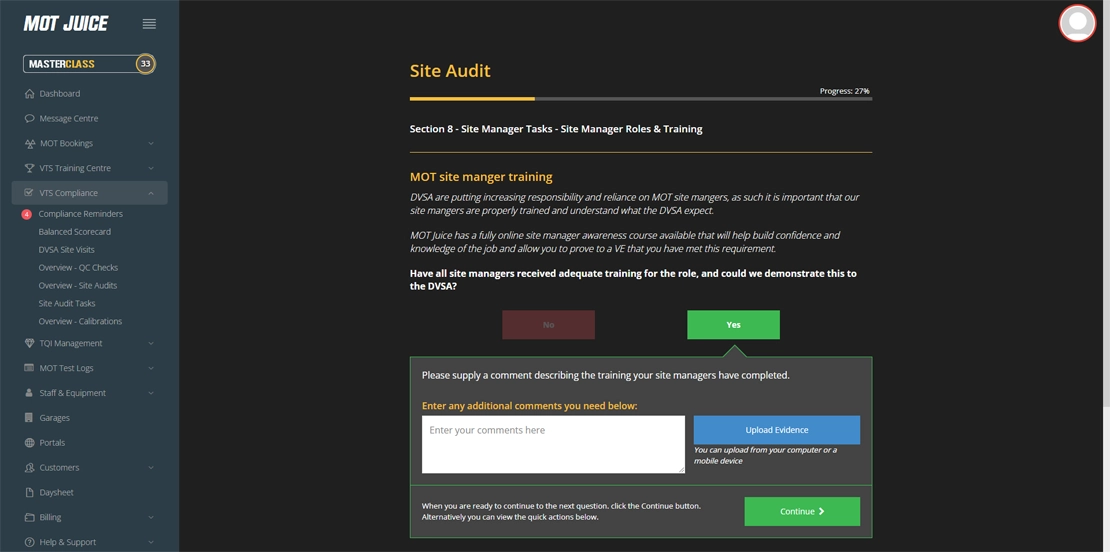The image size is (1110, 552).
Task: Click the MOT site manger training heading
Action: [x=481, y=177]
